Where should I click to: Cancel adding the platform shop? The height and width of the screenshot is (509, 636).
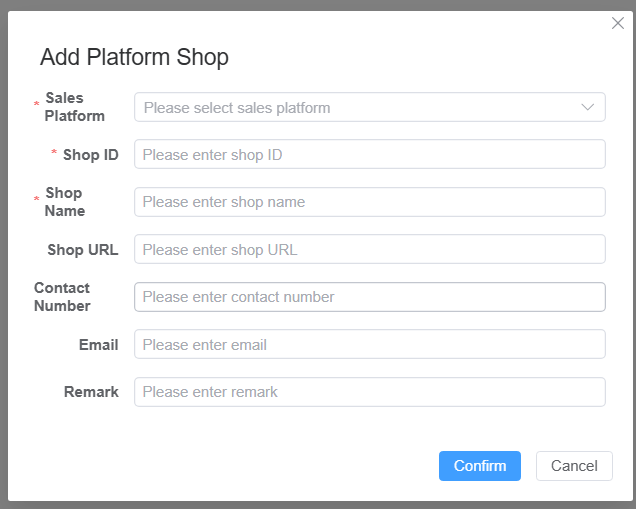click(x=574, y=466)
